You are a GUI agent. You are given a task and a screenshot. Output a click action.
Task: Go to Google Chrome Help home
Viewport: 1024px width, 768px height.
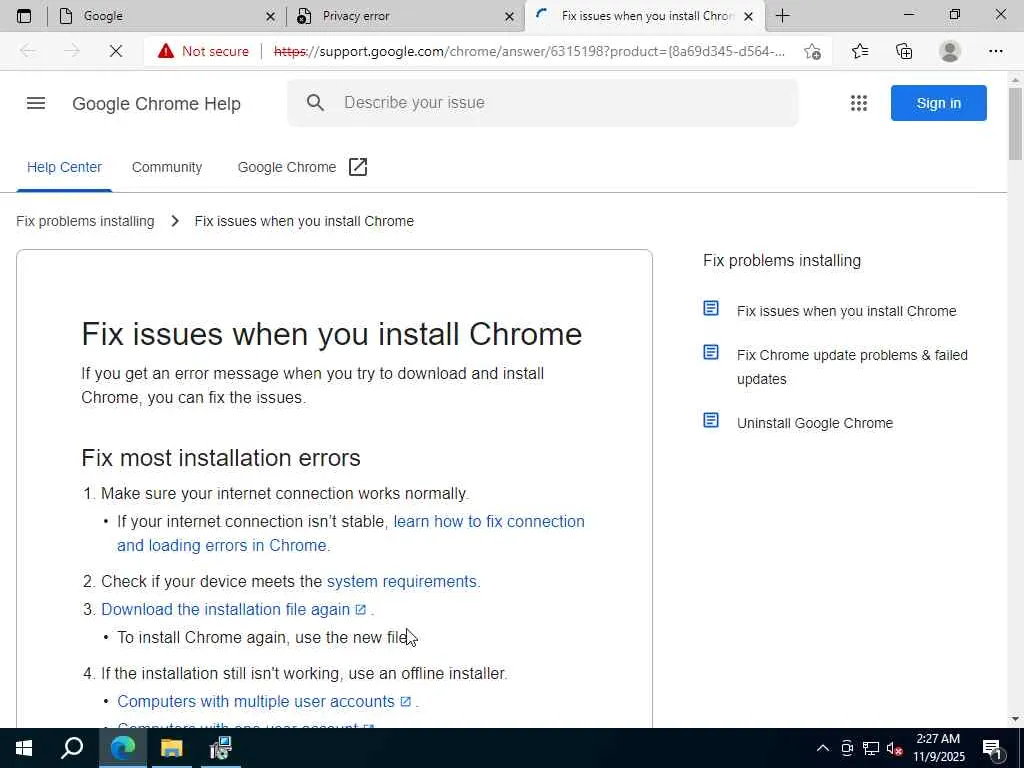click(x=156, y=103)
